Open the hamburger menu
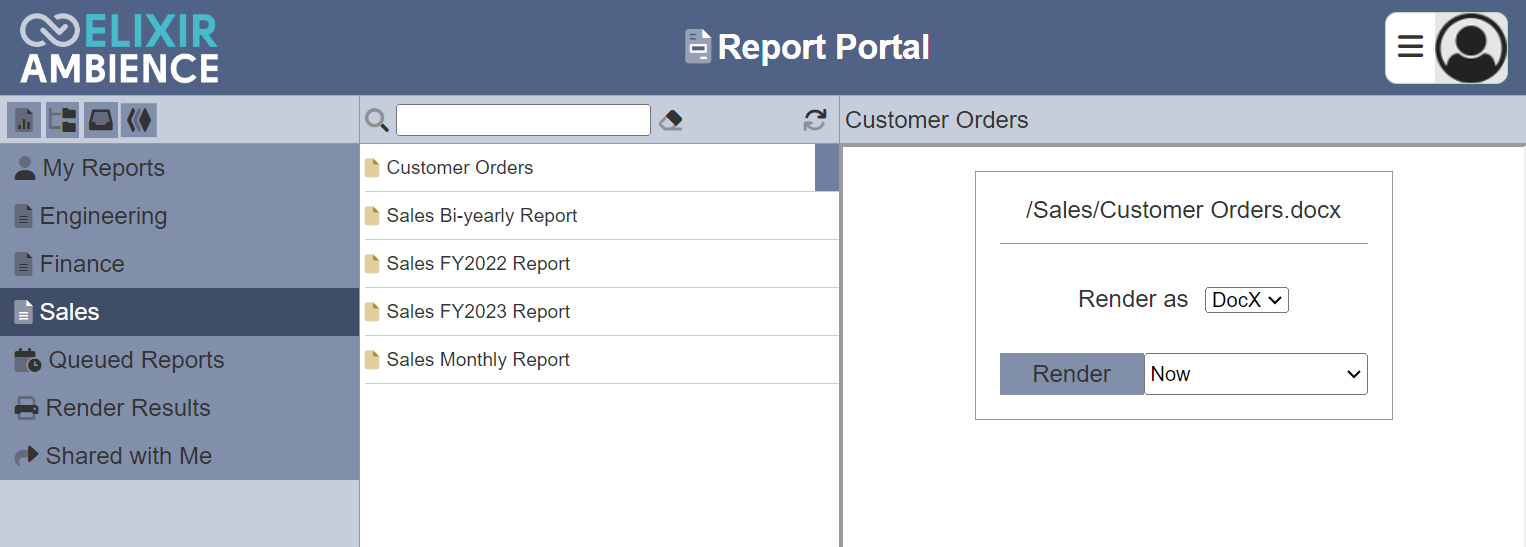Image resolution: width=1526 pixels, height=547 pixels. (1410, 47)
